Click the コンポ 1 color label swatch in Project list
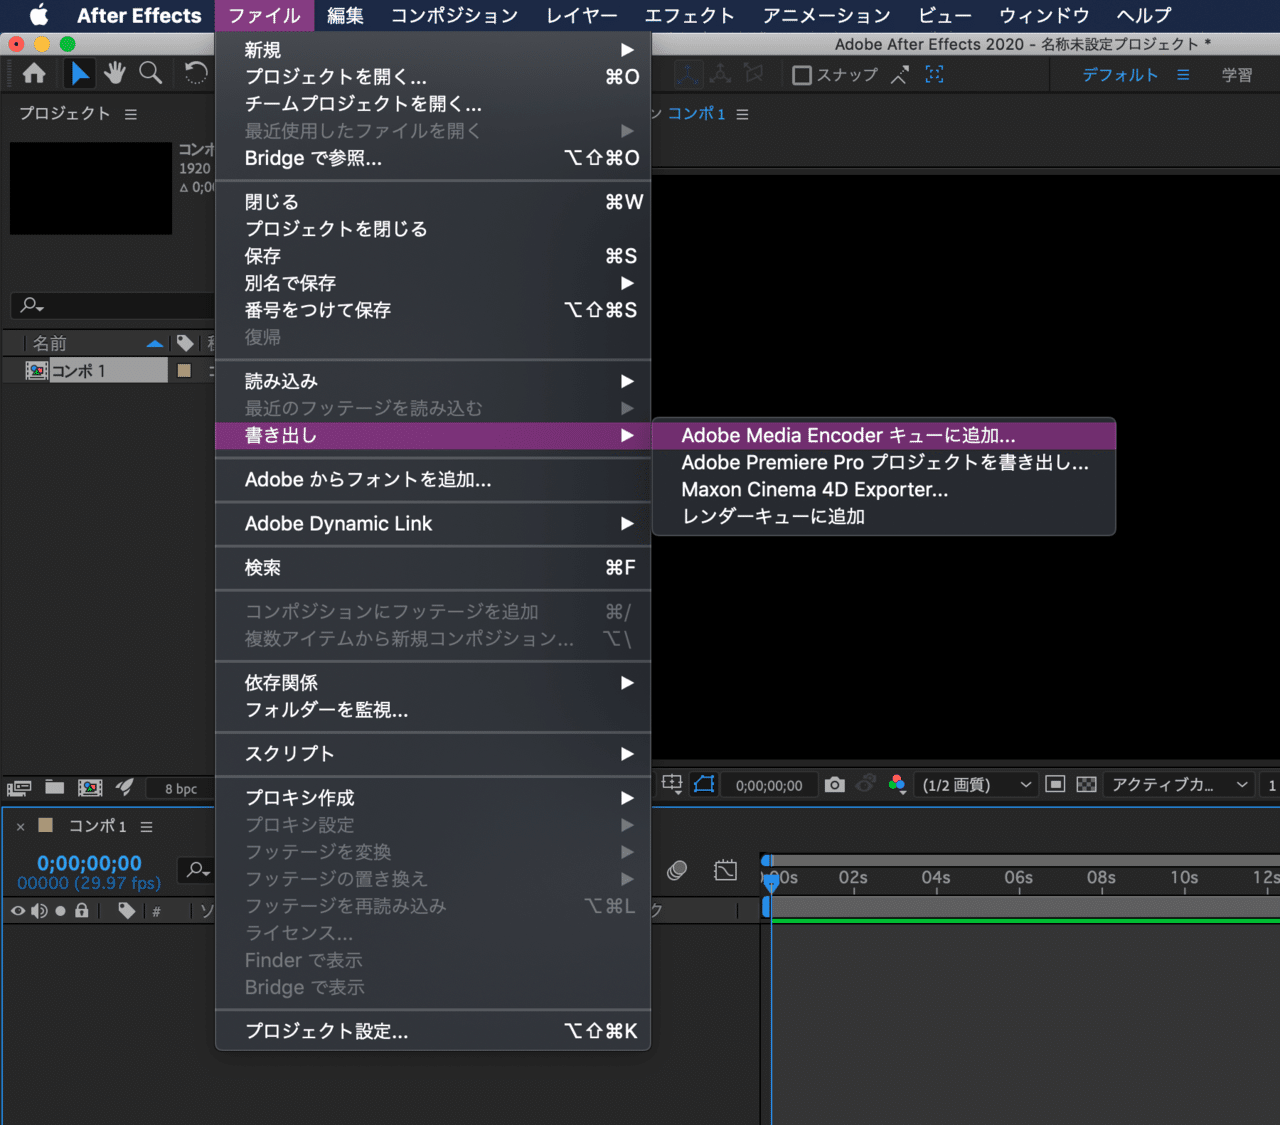Screen dimensions: 1280x1125 184,371
